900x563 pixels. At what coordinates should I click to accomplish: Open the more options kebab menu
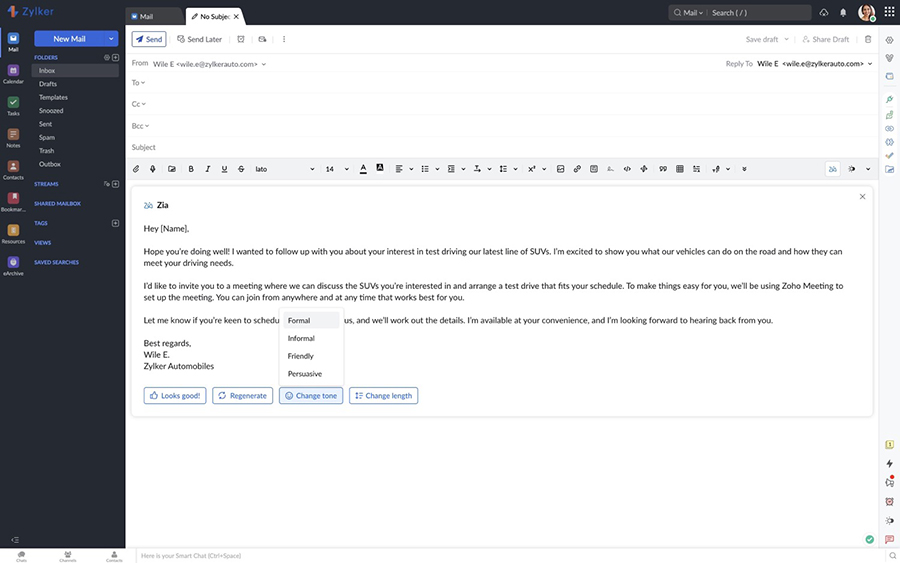284,39
